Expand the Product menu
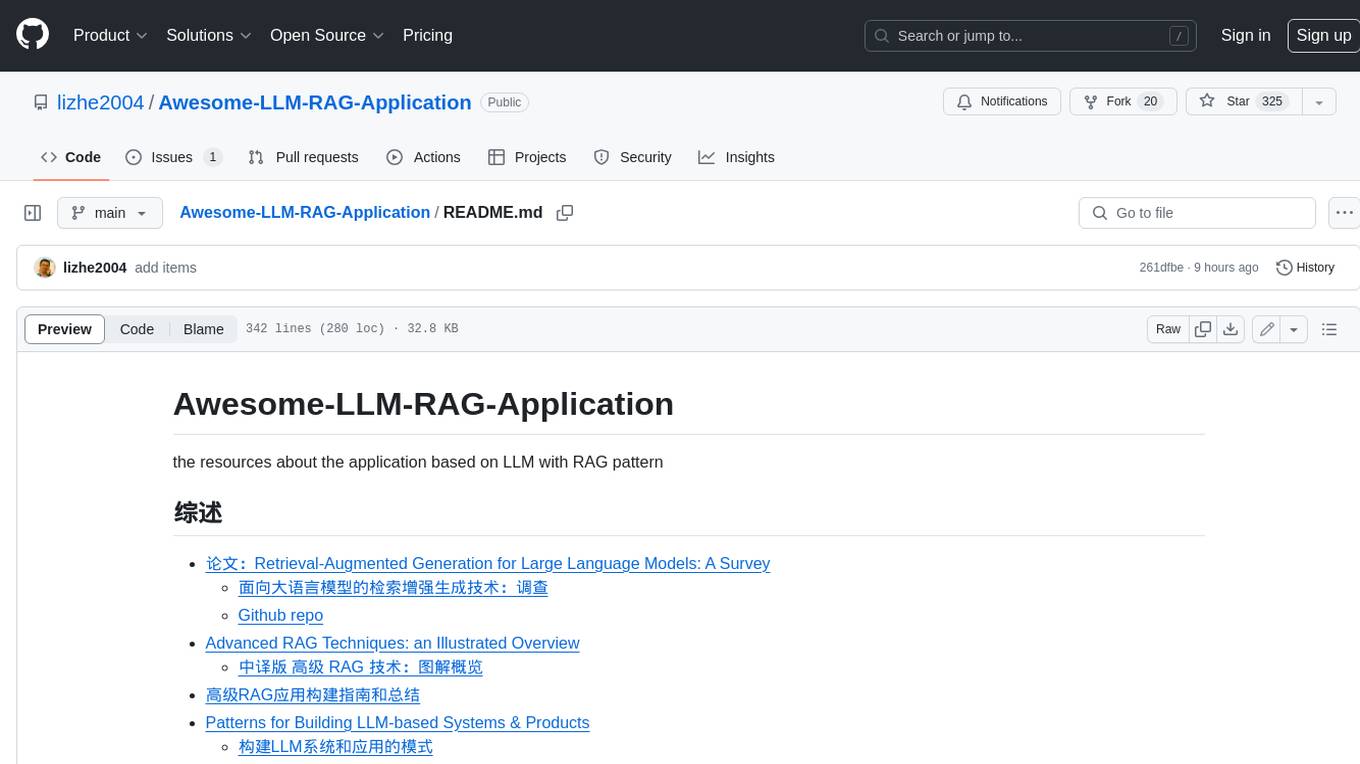The image size is (1360, 764). click(110, 35)
